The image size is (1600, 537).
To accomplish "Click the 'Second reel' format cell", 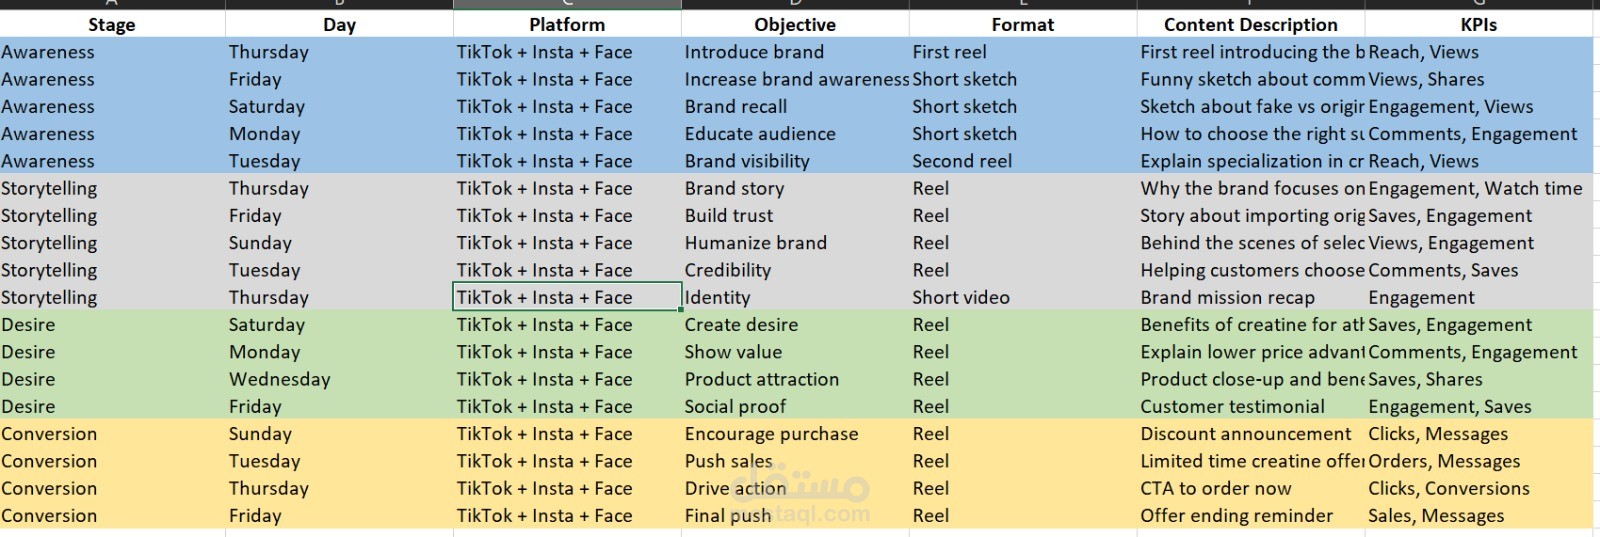I will pos(1023,161).
